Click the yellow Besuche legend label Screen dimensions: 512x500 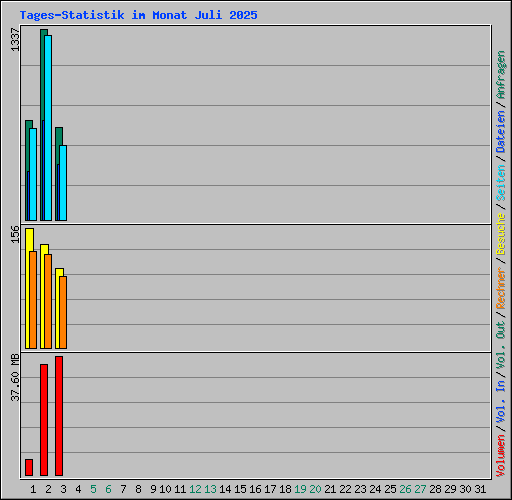501,234
